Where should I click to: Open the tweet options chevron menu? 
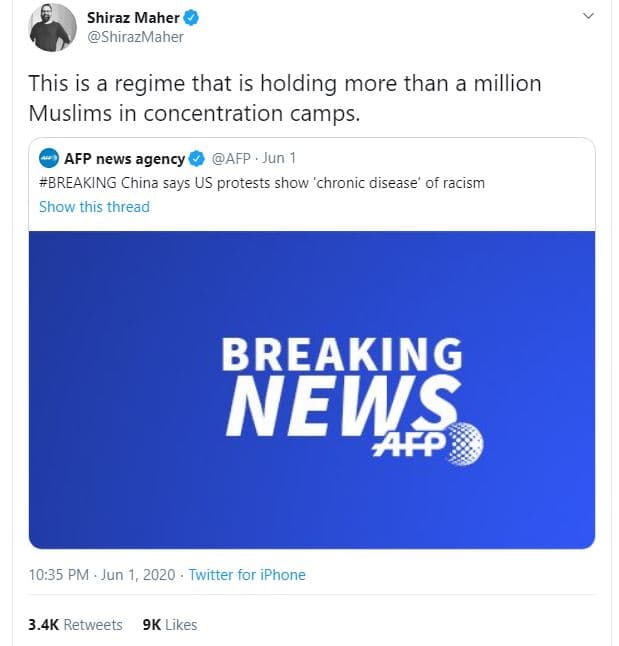pos(588,16)
